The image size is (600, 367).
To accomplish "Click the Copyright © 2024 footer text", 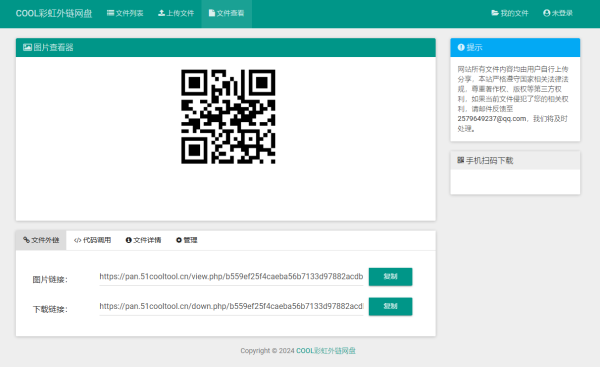I will click(267, 351).
